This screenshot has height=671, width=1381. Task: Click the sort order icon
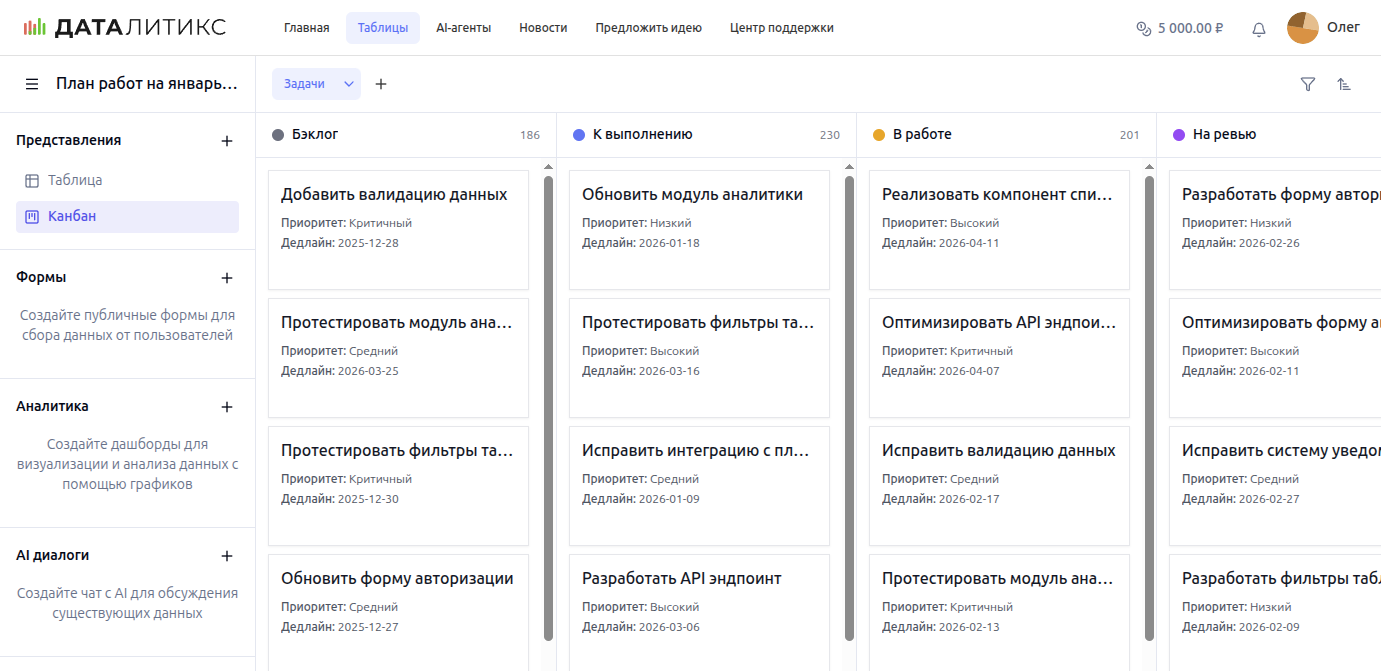click(x=1344, y=85)
